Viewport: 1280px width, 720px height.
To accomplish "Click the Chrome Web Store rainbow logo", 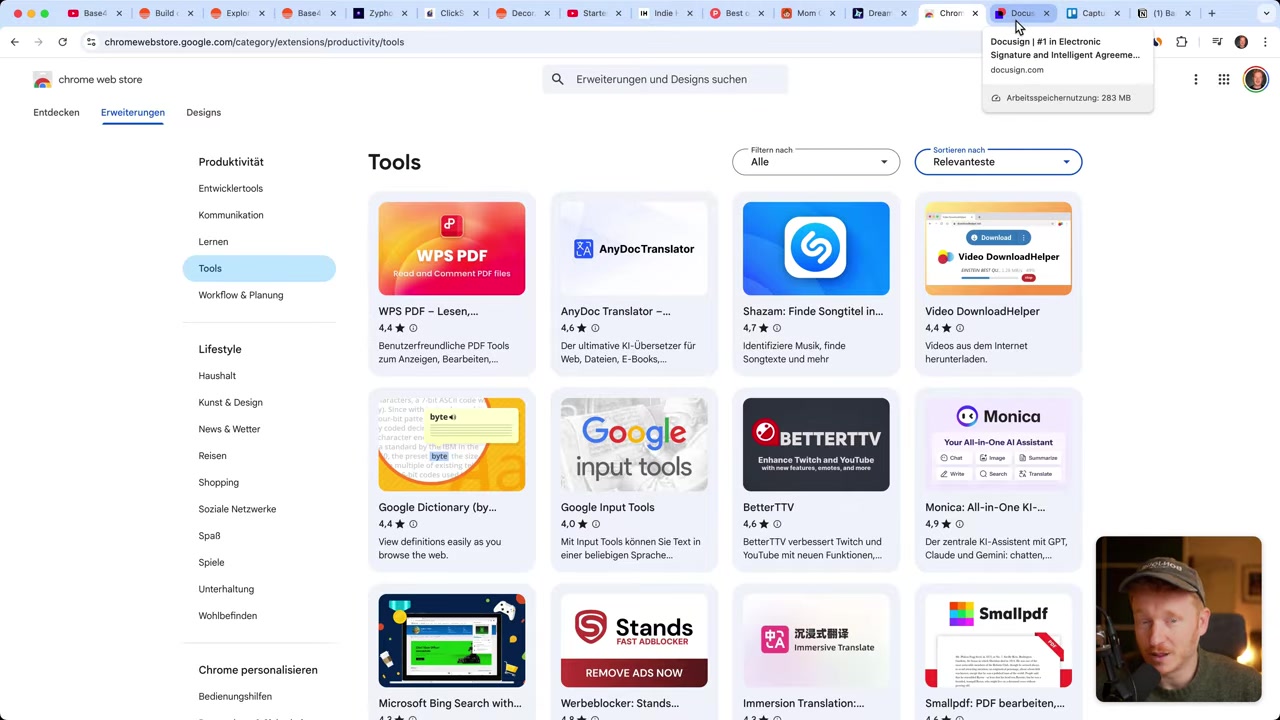I will [42, 80].
